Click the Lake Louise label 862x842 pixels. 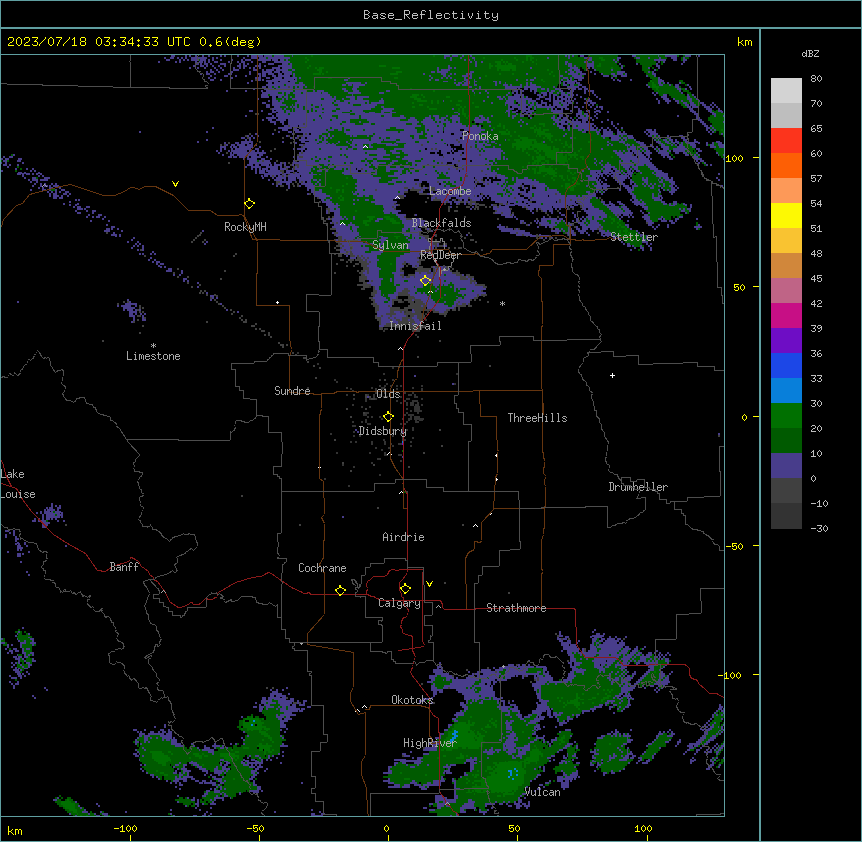pyautogui.click(x=18, y=484)
